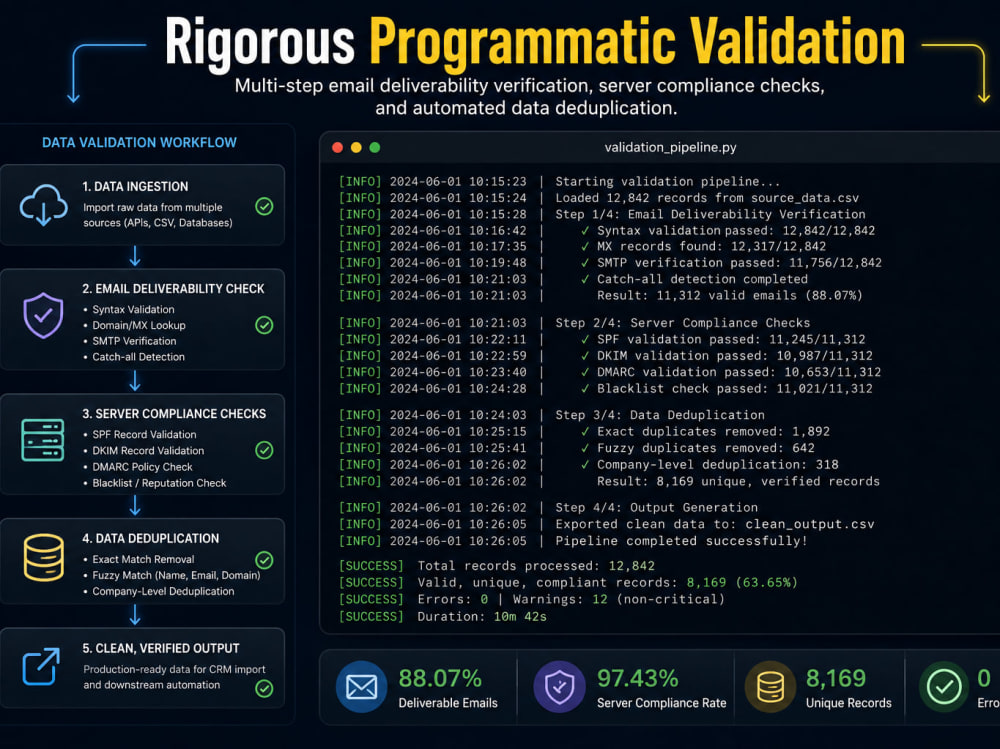Select the validation_pipeline.py window title

(x=670, y=147)
